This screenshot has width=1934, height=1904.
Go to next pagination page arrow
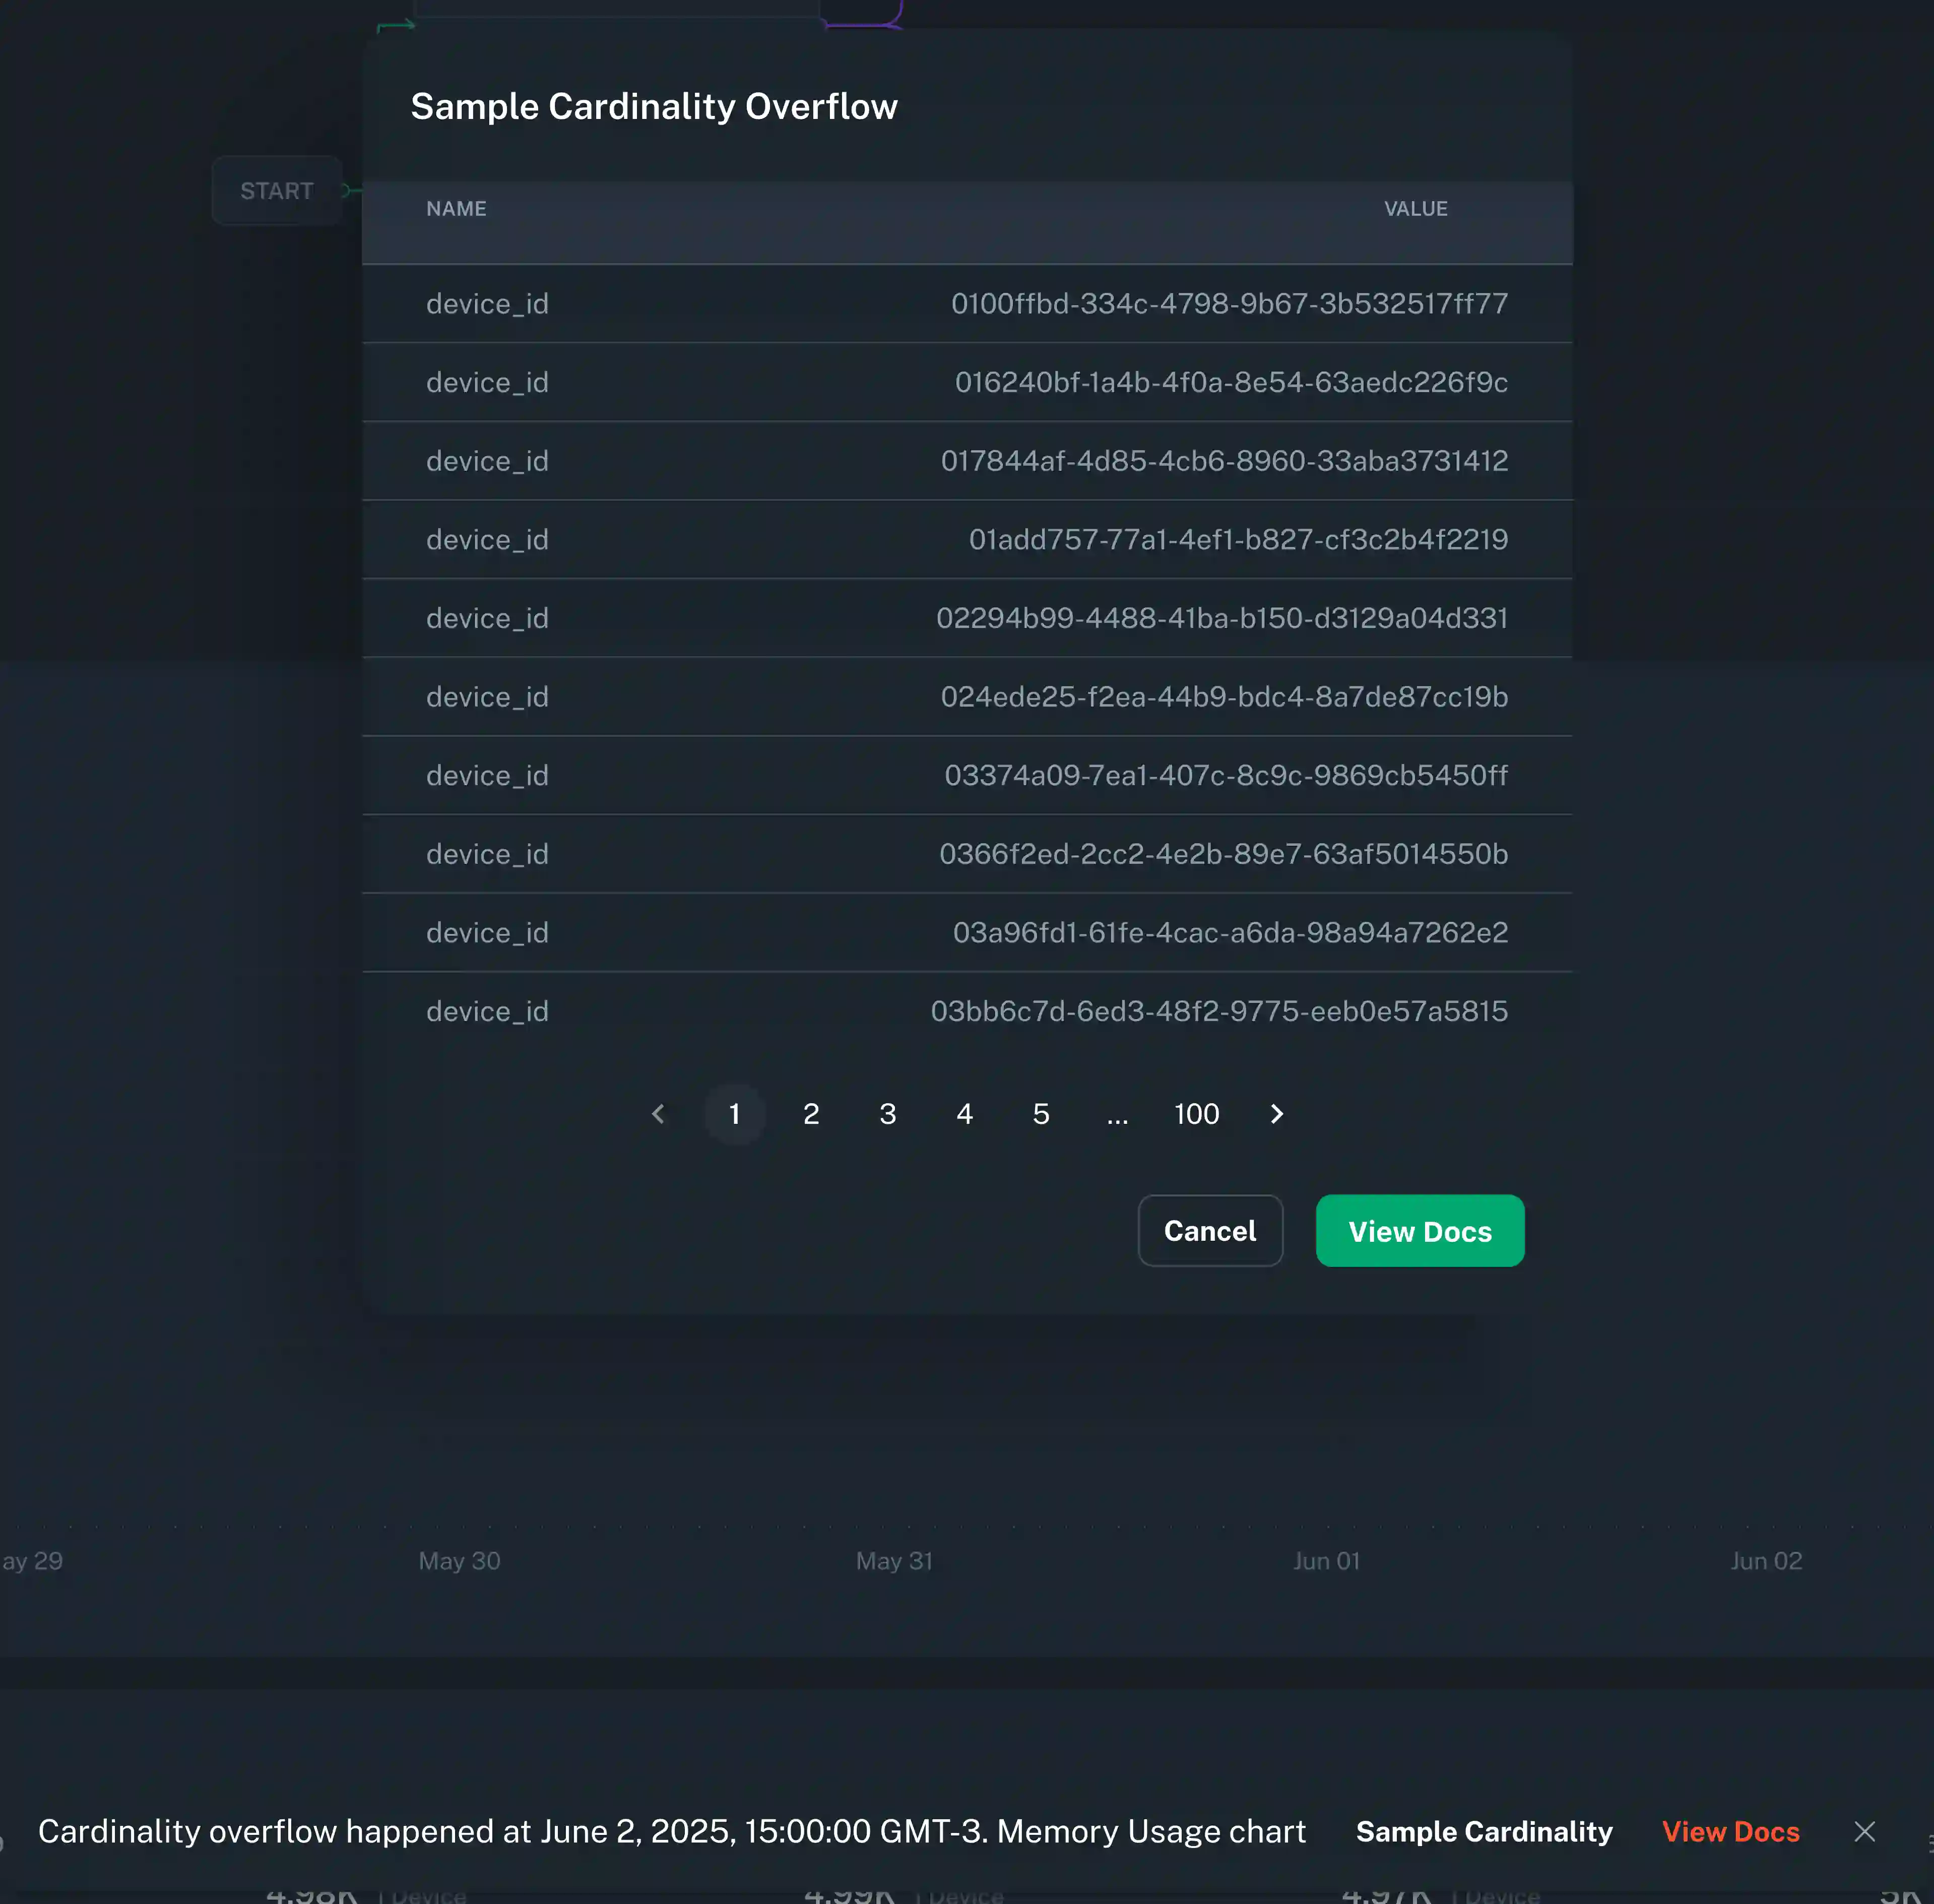1276,1114
